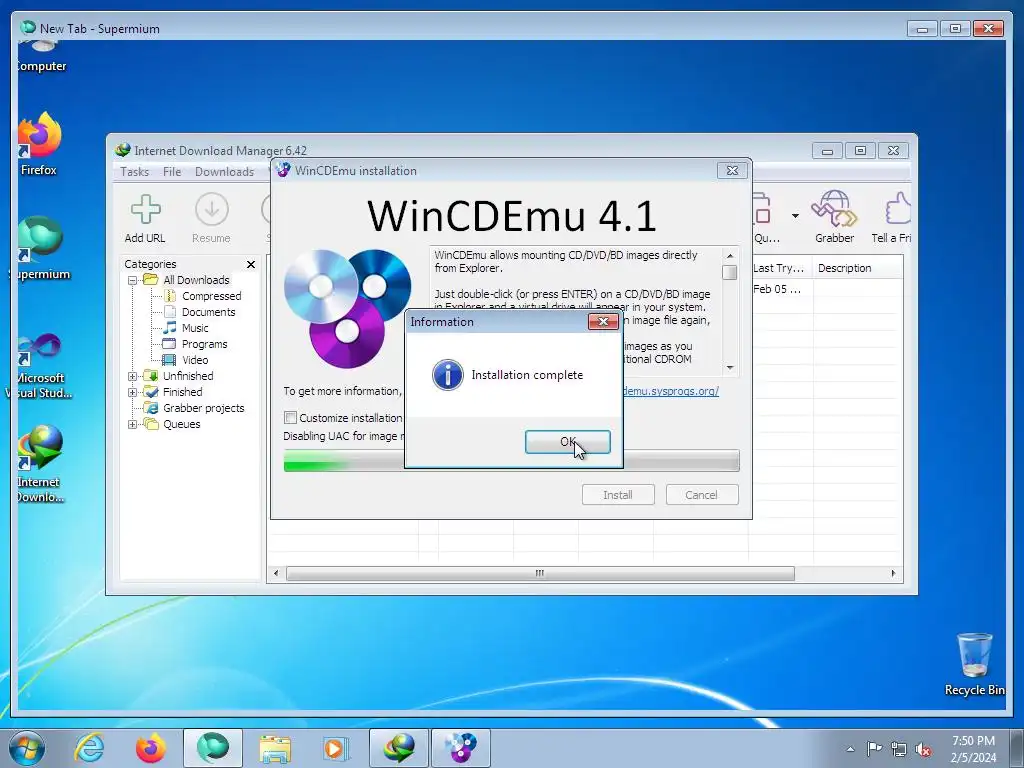Open the sysprogs.org link in installer

pyautogui.click(x=671, y=391)
